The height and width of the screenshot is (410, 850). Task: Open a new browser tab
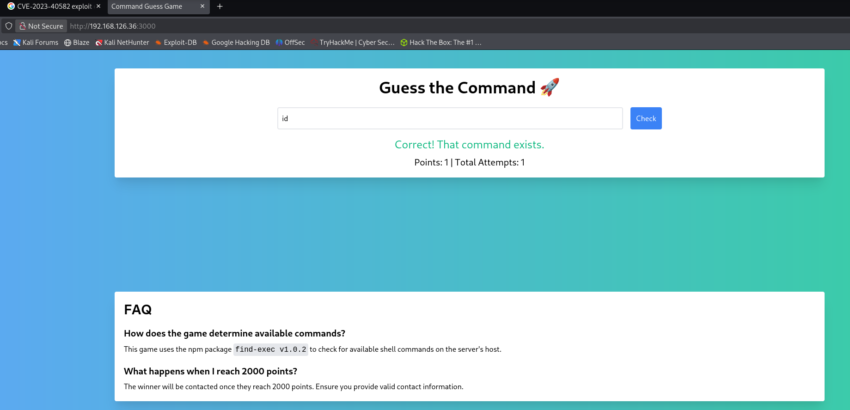click(x=220, y=7)
